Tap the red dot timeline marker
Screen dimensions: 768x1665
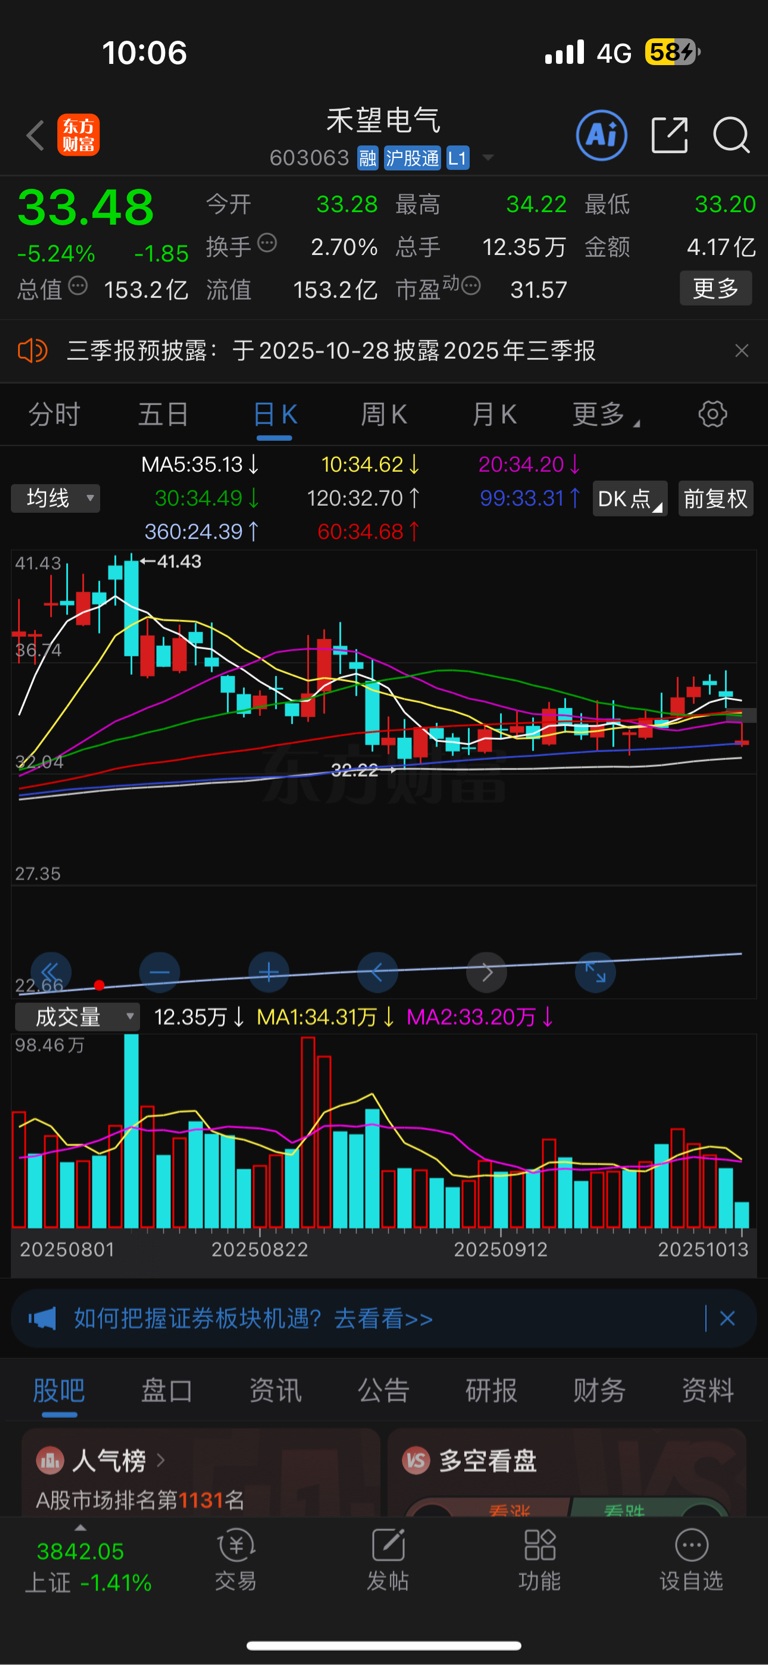(99, 986)
